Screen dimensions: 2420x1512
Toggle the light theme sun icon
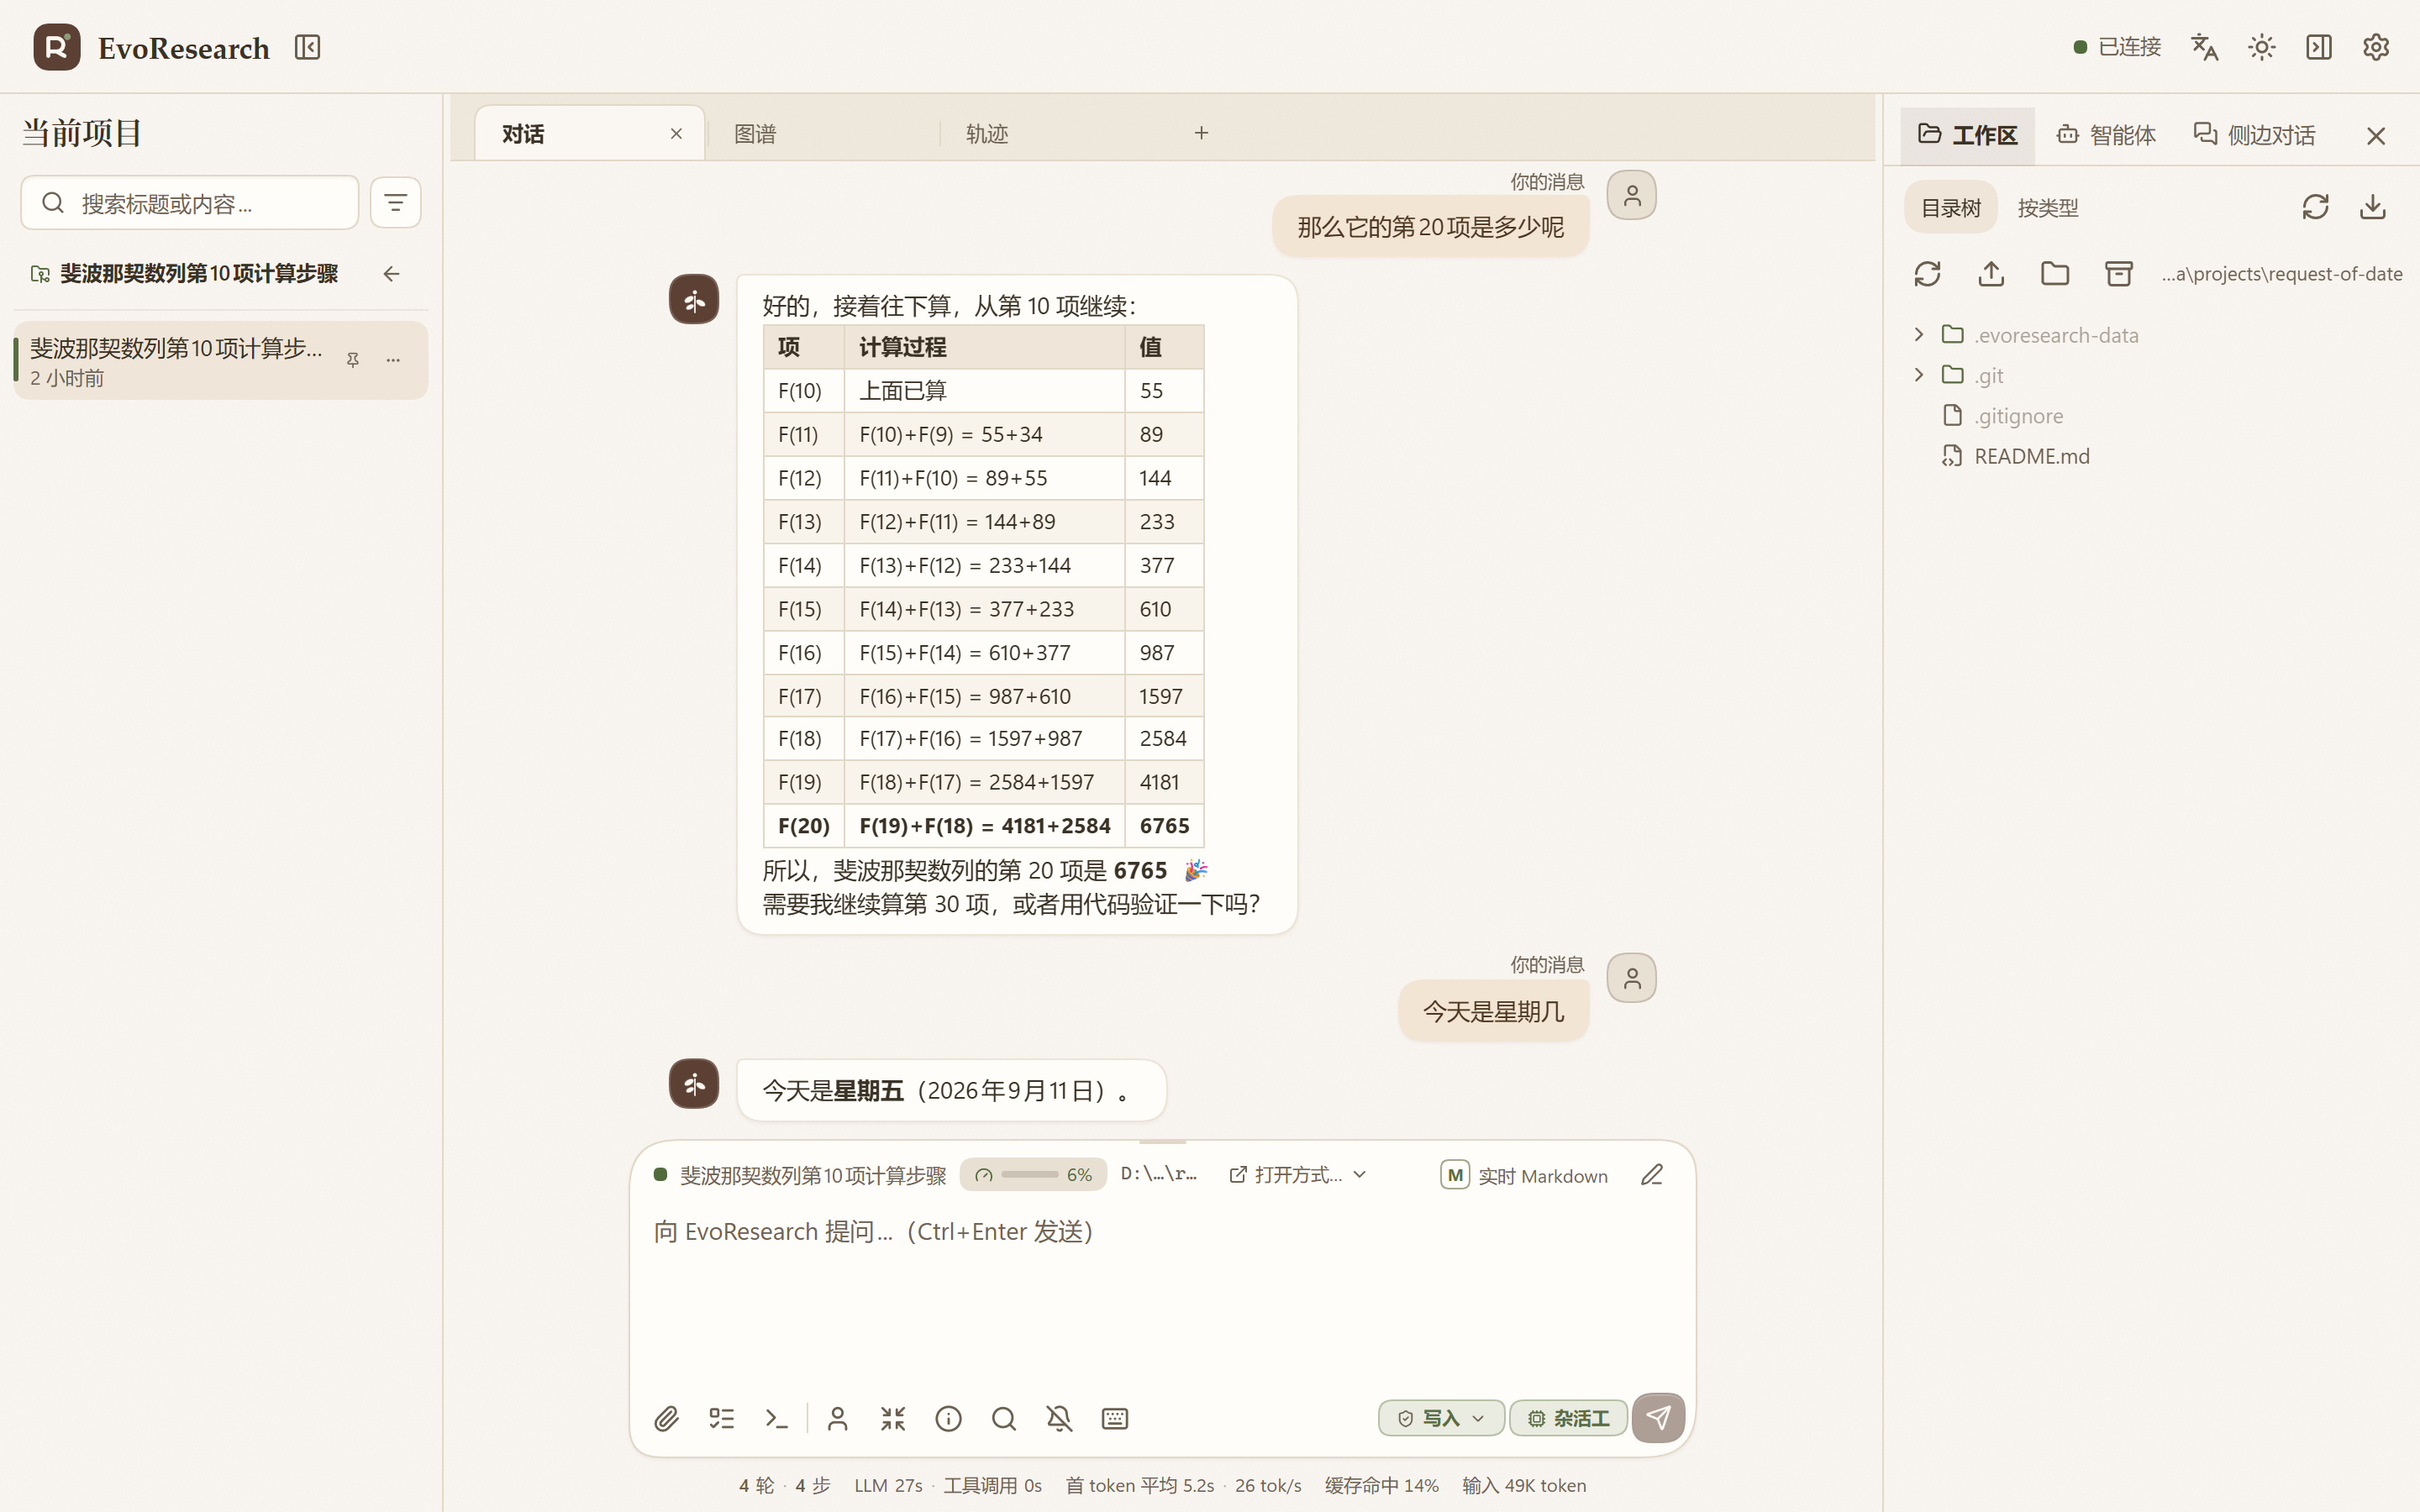click(x=2261, y=47)
